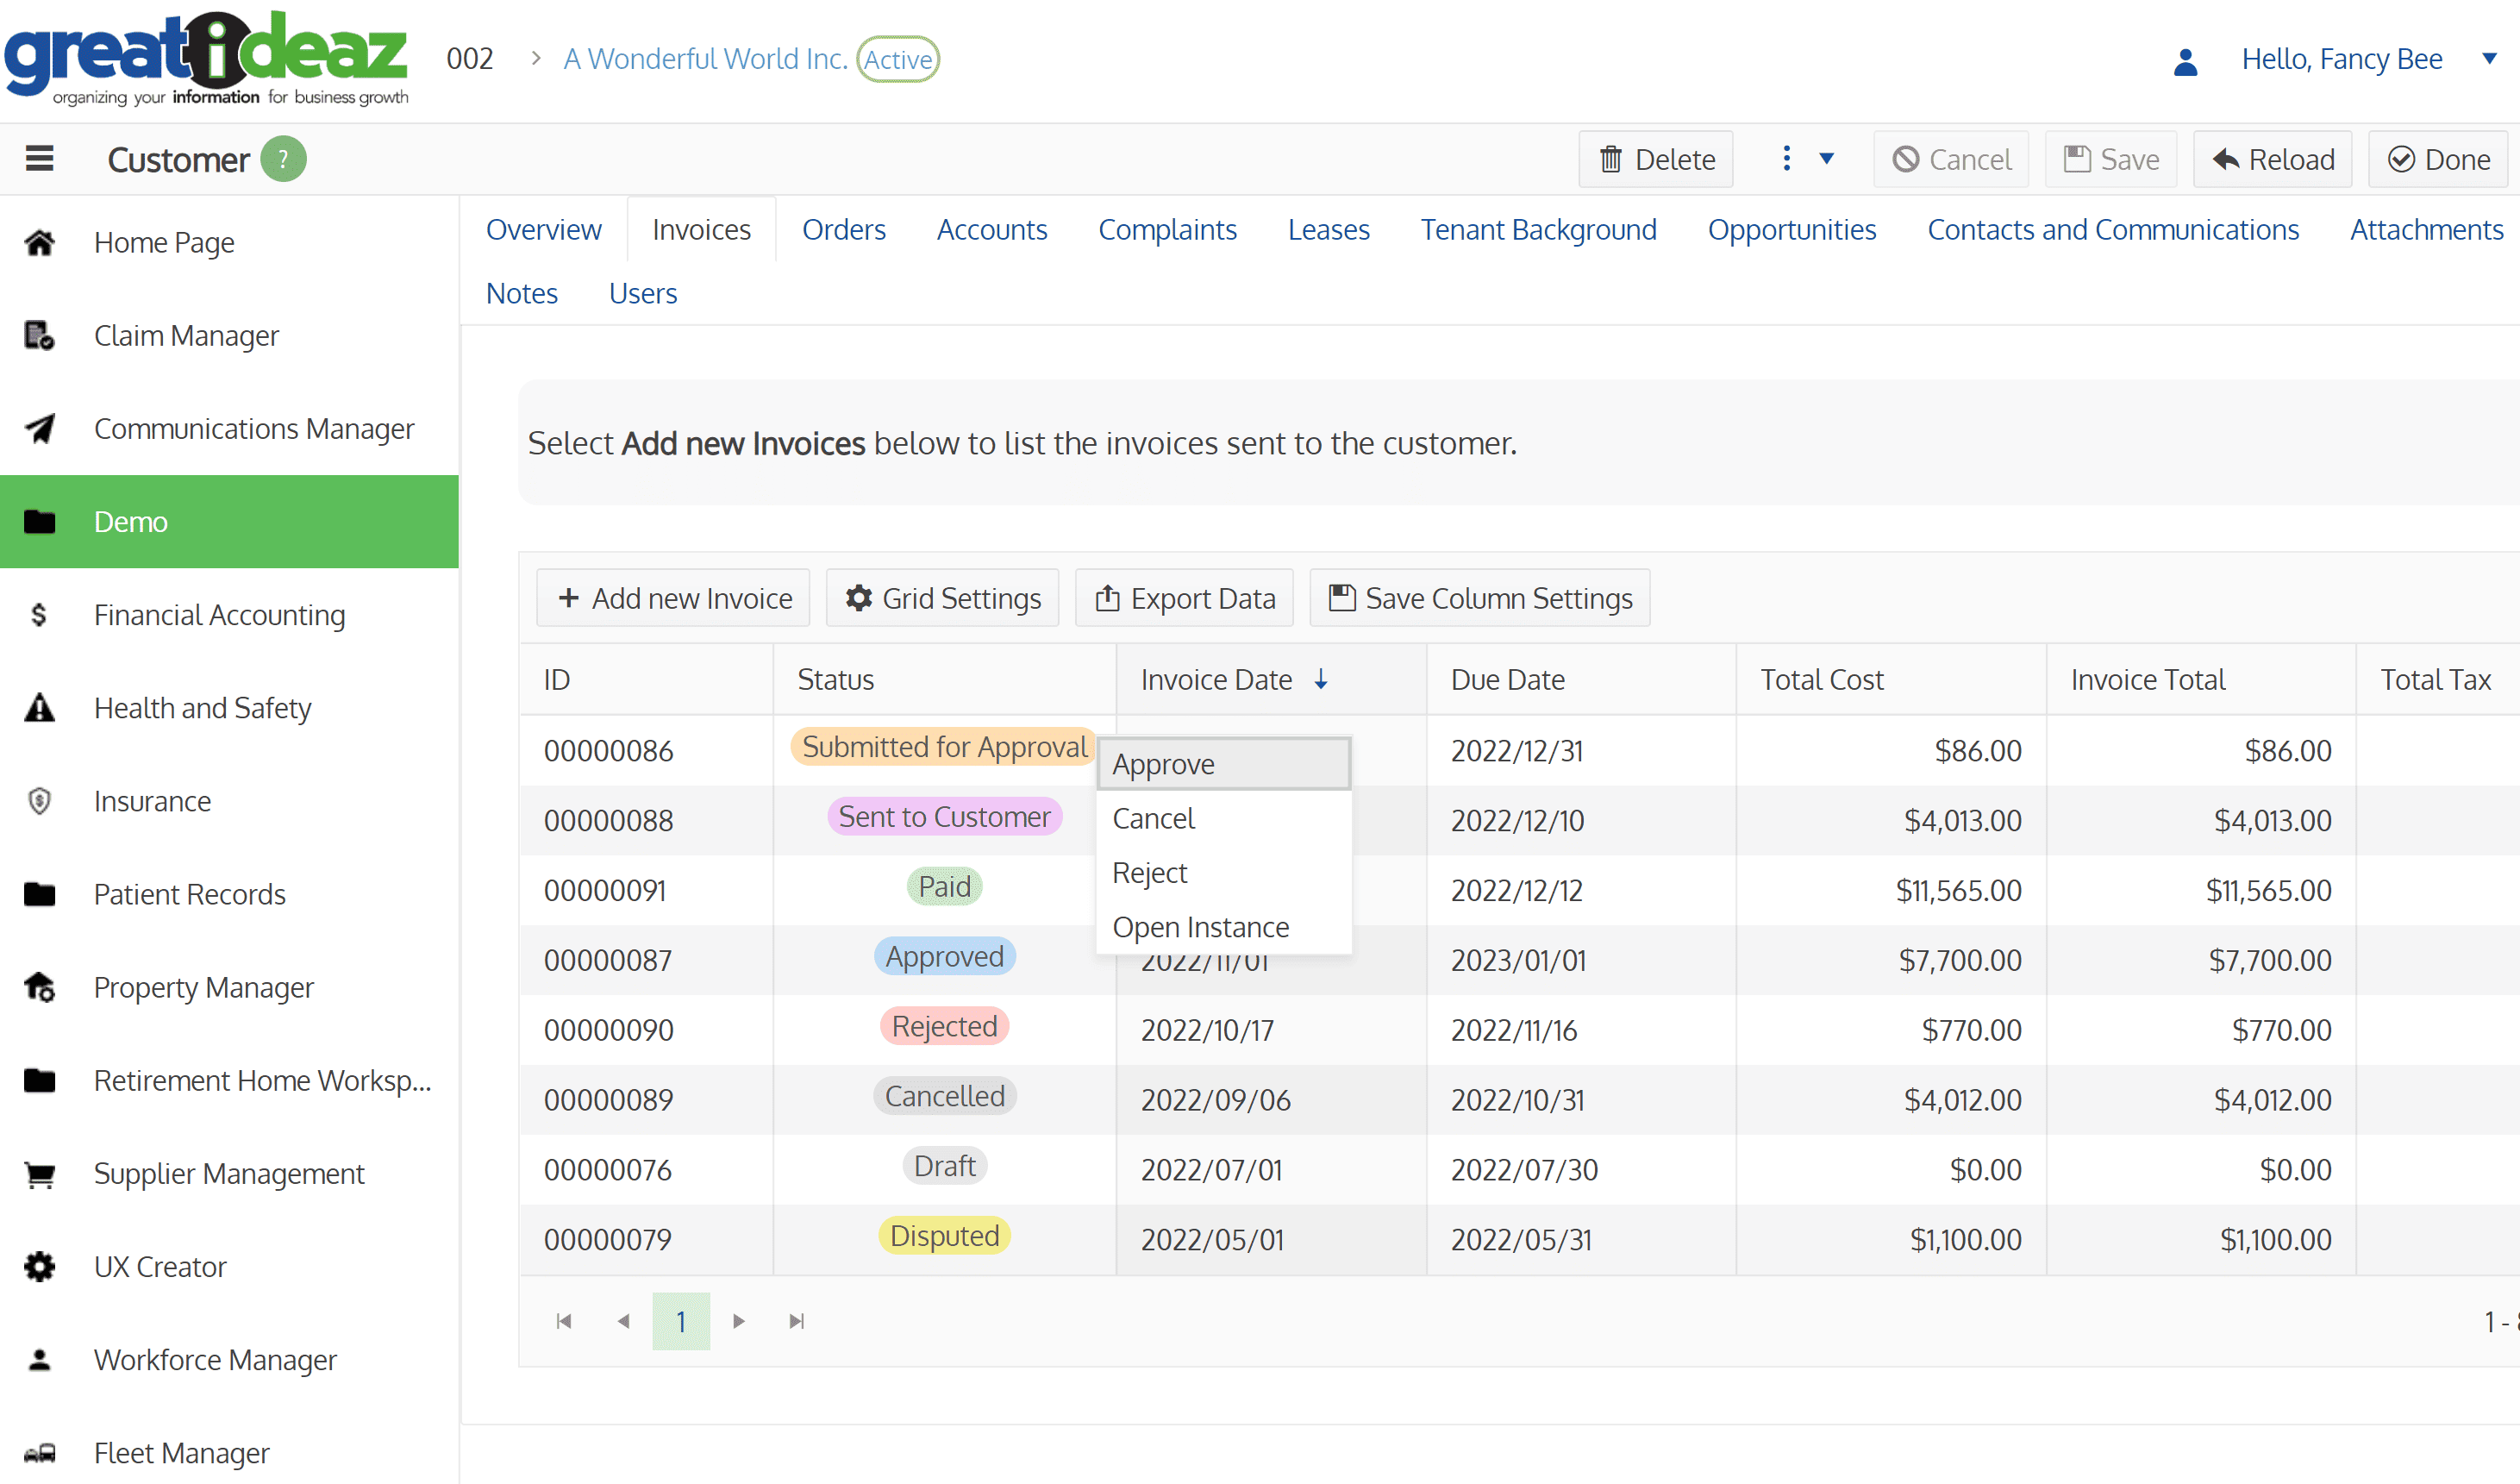The image size is (2520, 1484).
Task: Open the A Wonderful World Inc. link
Action: (705, 59)
